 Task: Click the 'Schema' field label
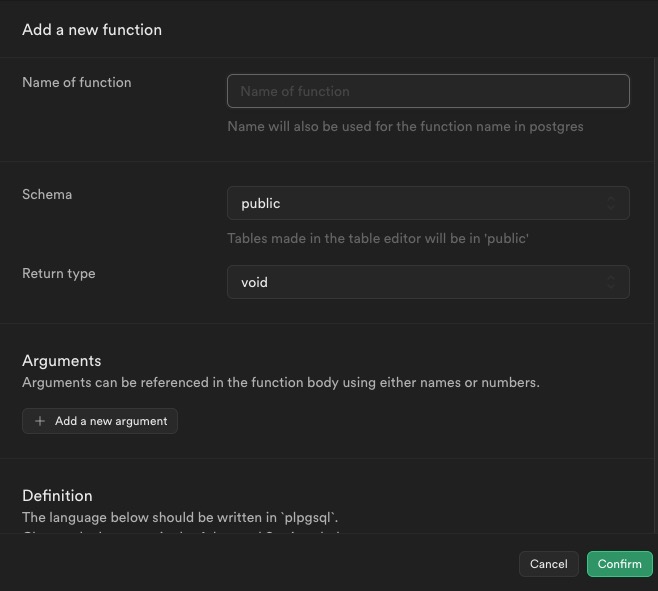pos(47,194)
